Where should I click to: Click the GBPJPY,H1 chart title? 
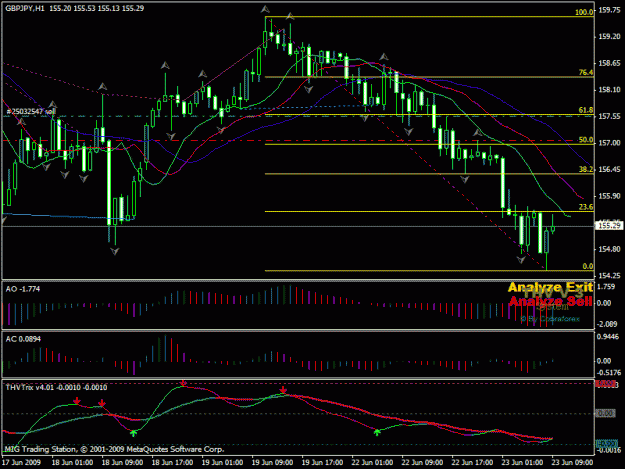(x=25, y=8)
